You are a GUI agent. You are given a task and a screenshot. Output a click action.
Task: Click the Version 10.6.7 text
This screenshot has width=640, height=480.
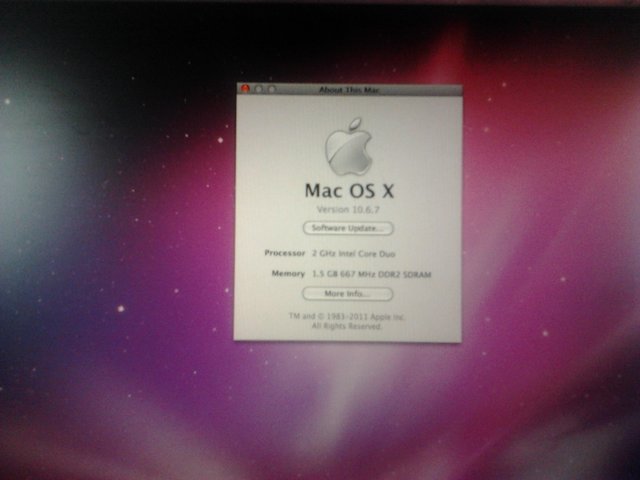(347, 210)
